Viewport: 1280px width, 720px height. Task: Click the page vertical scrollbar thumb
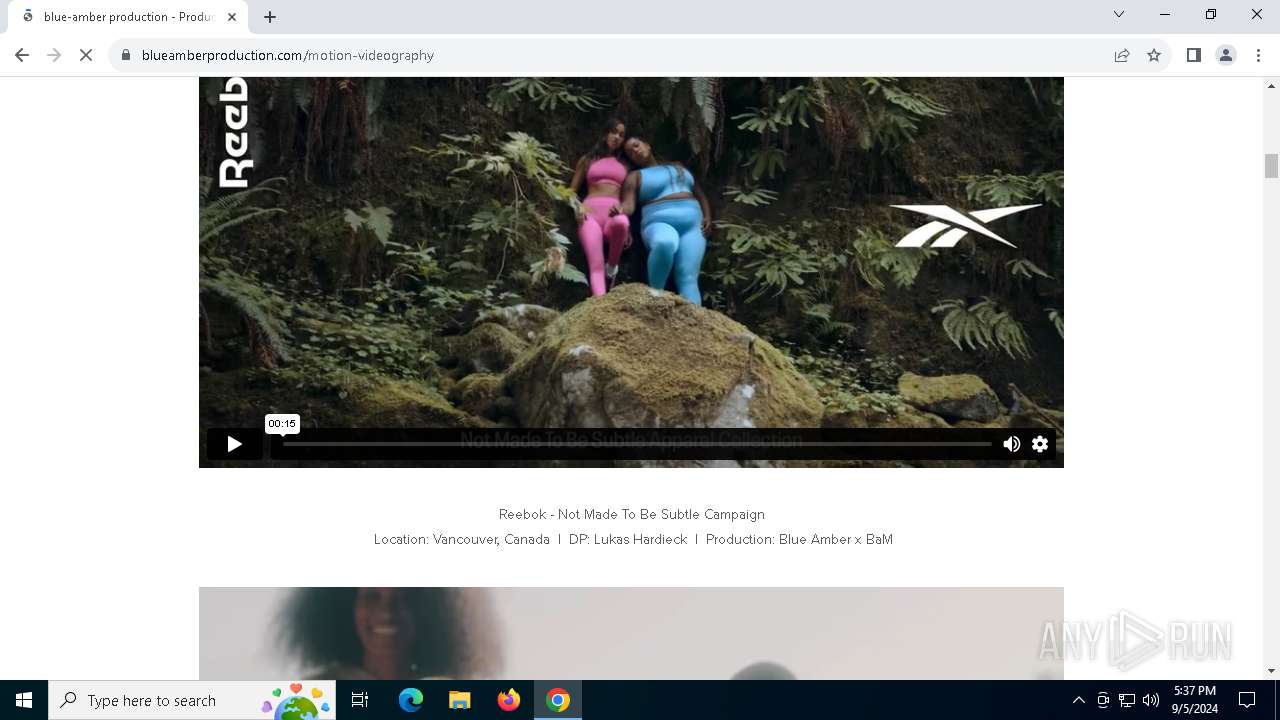pos(1271,165)
